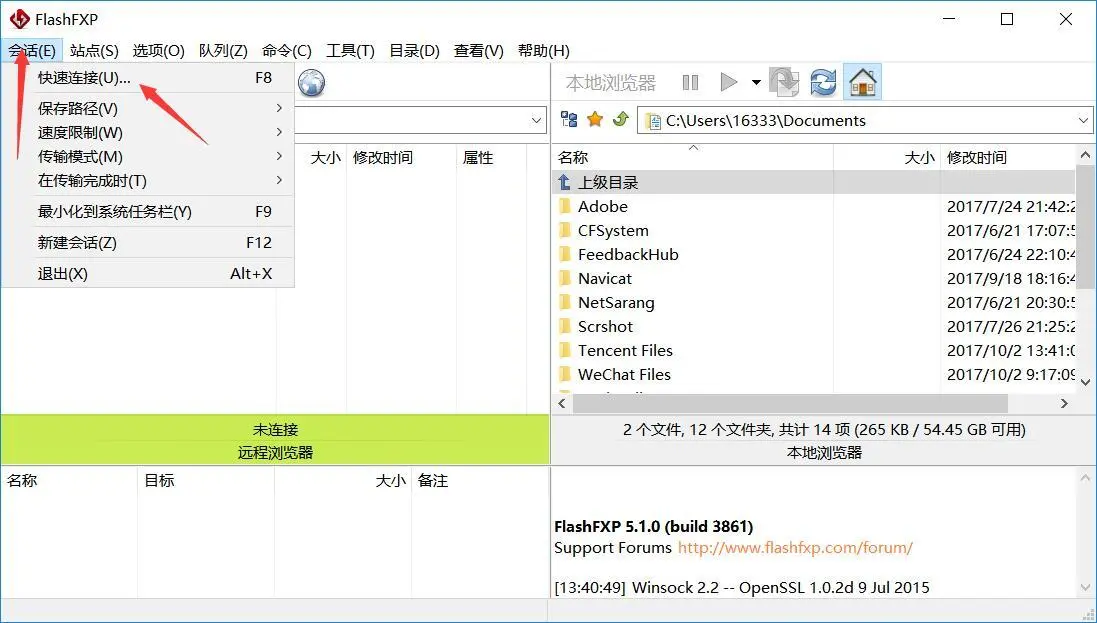Click horizontal scrollbar left arrow in local list
Screen dimensions: 1097x623
pos(561,403)
